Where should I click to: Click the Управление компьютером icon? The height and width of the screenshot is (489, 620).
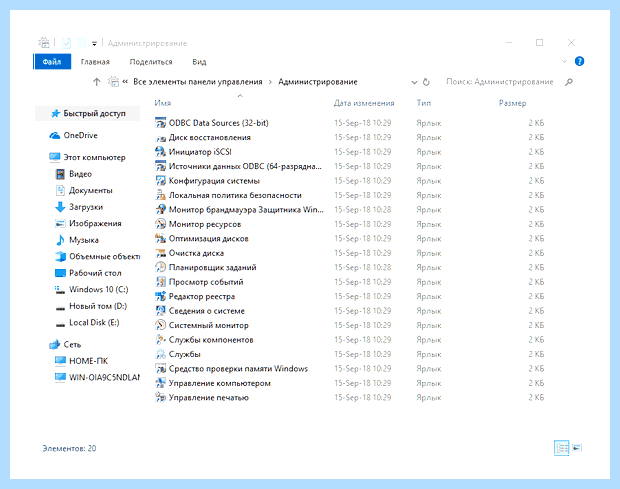(x=160, y=383)
